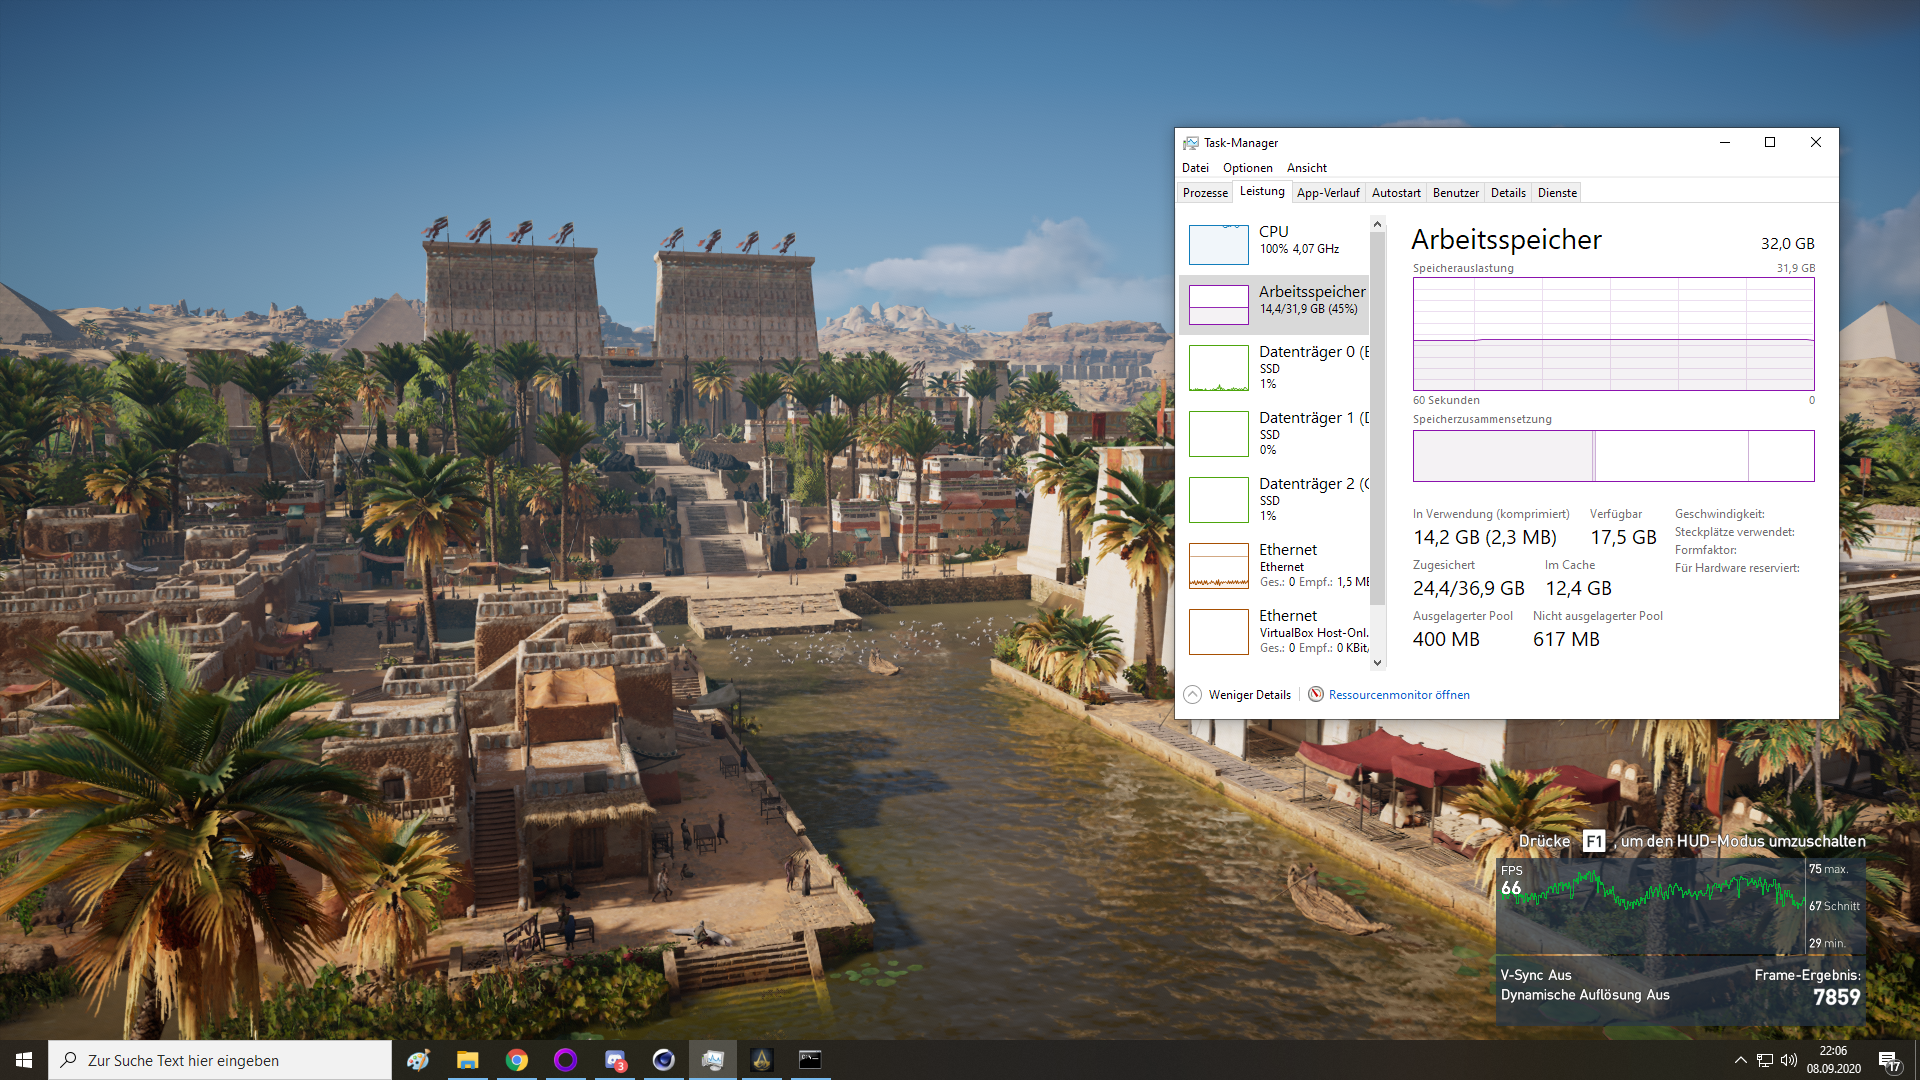Show hidden system tray icons
Image resolution: width=1920 pixels, height=1080 pixels.
1740,1060
